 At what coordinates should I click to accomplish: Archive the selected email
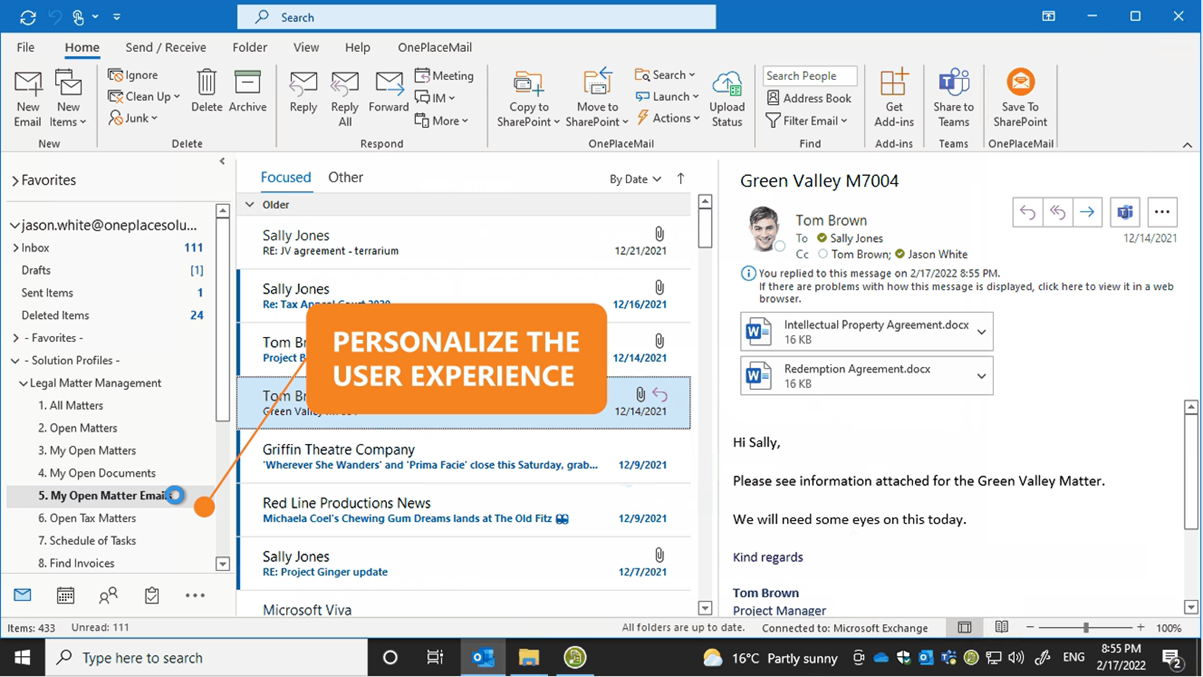247,91
